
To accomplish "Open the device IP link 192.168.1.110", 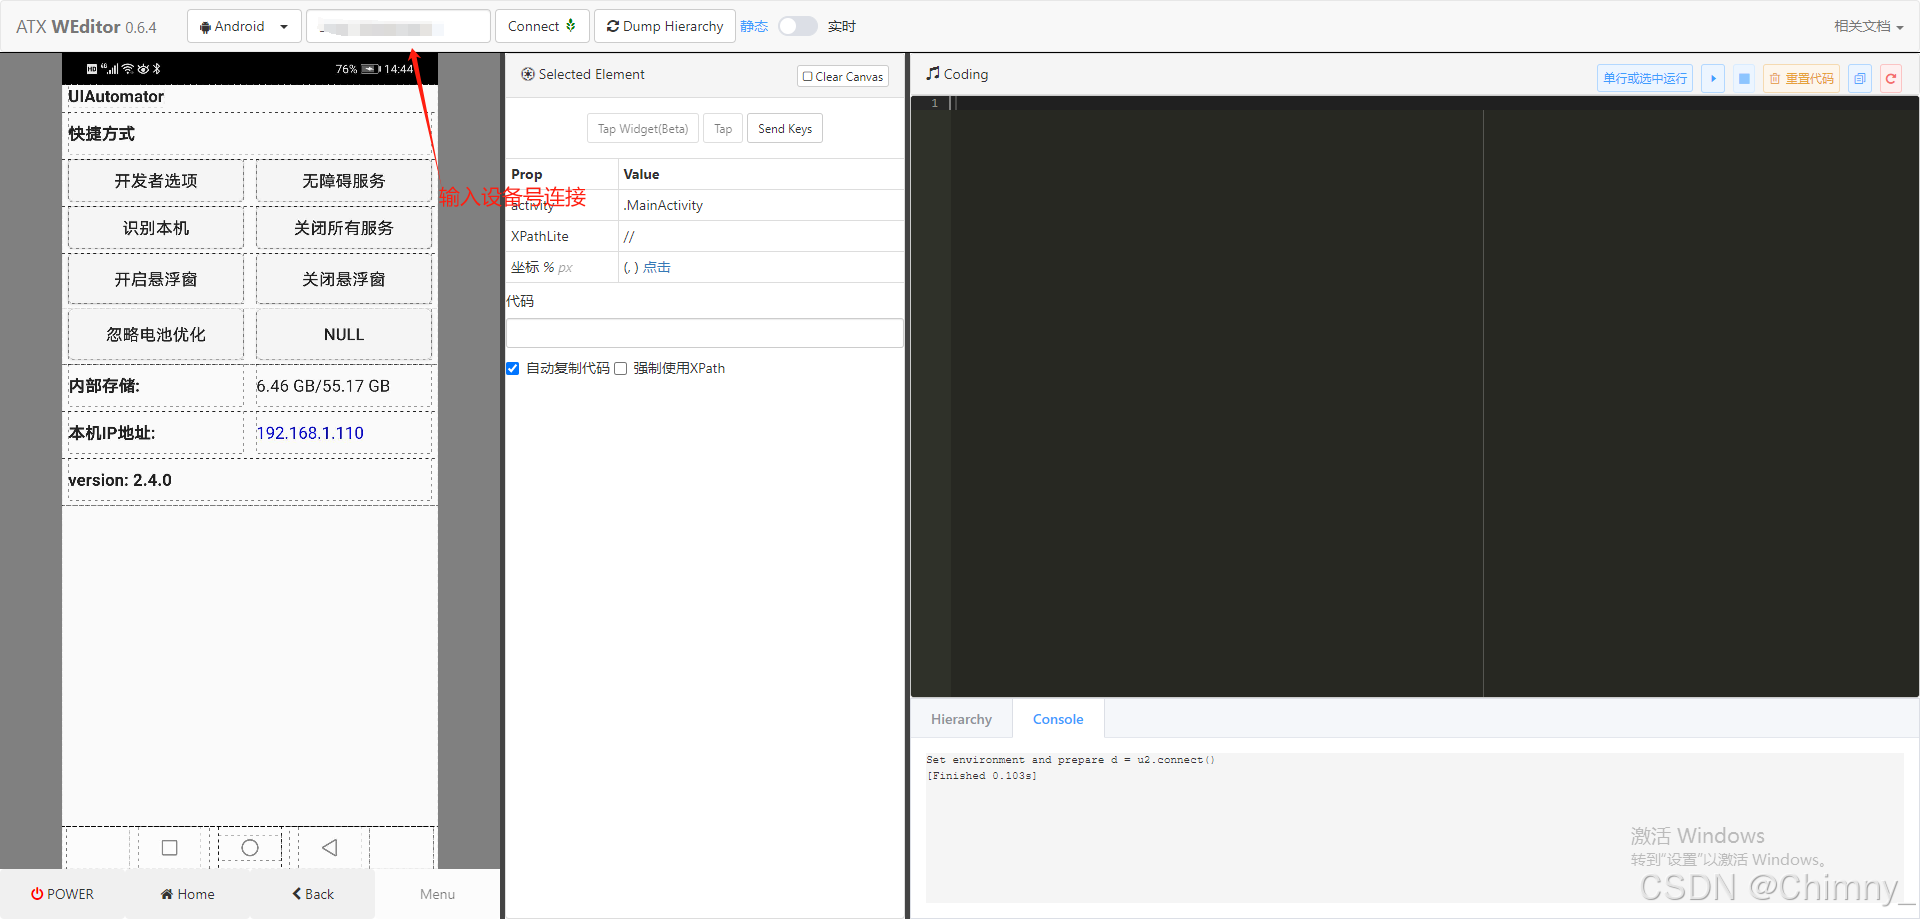I will tap(310, 433).
